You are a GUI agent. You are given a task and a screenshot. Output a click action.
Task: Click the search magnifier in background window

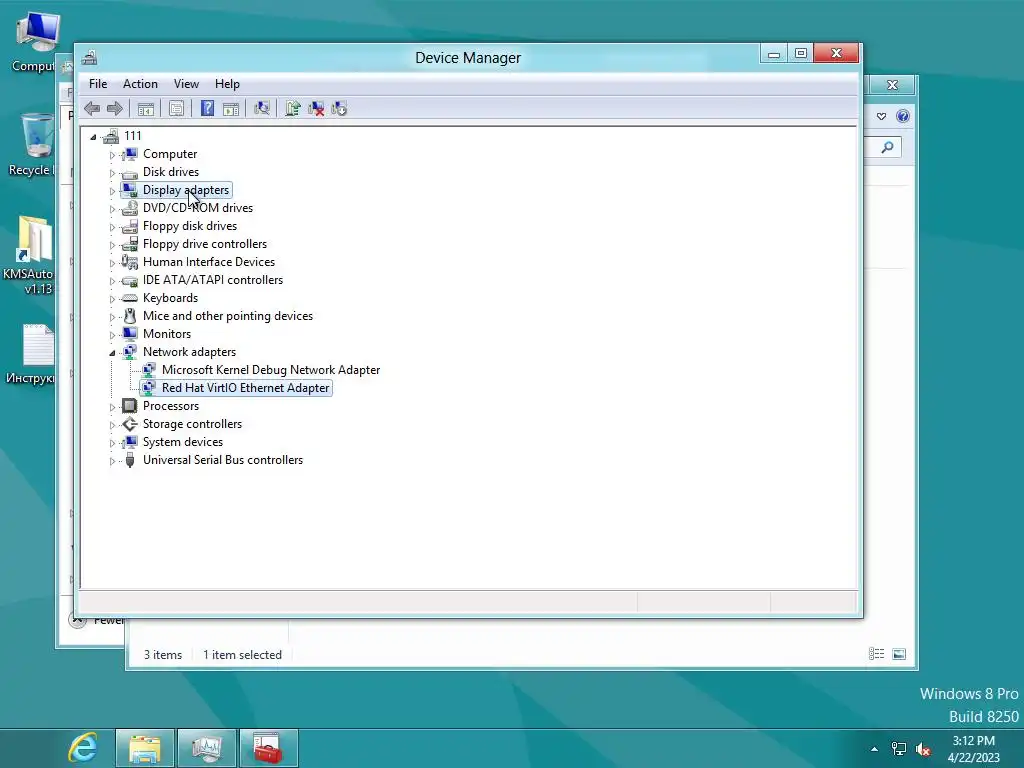(887, 148)
